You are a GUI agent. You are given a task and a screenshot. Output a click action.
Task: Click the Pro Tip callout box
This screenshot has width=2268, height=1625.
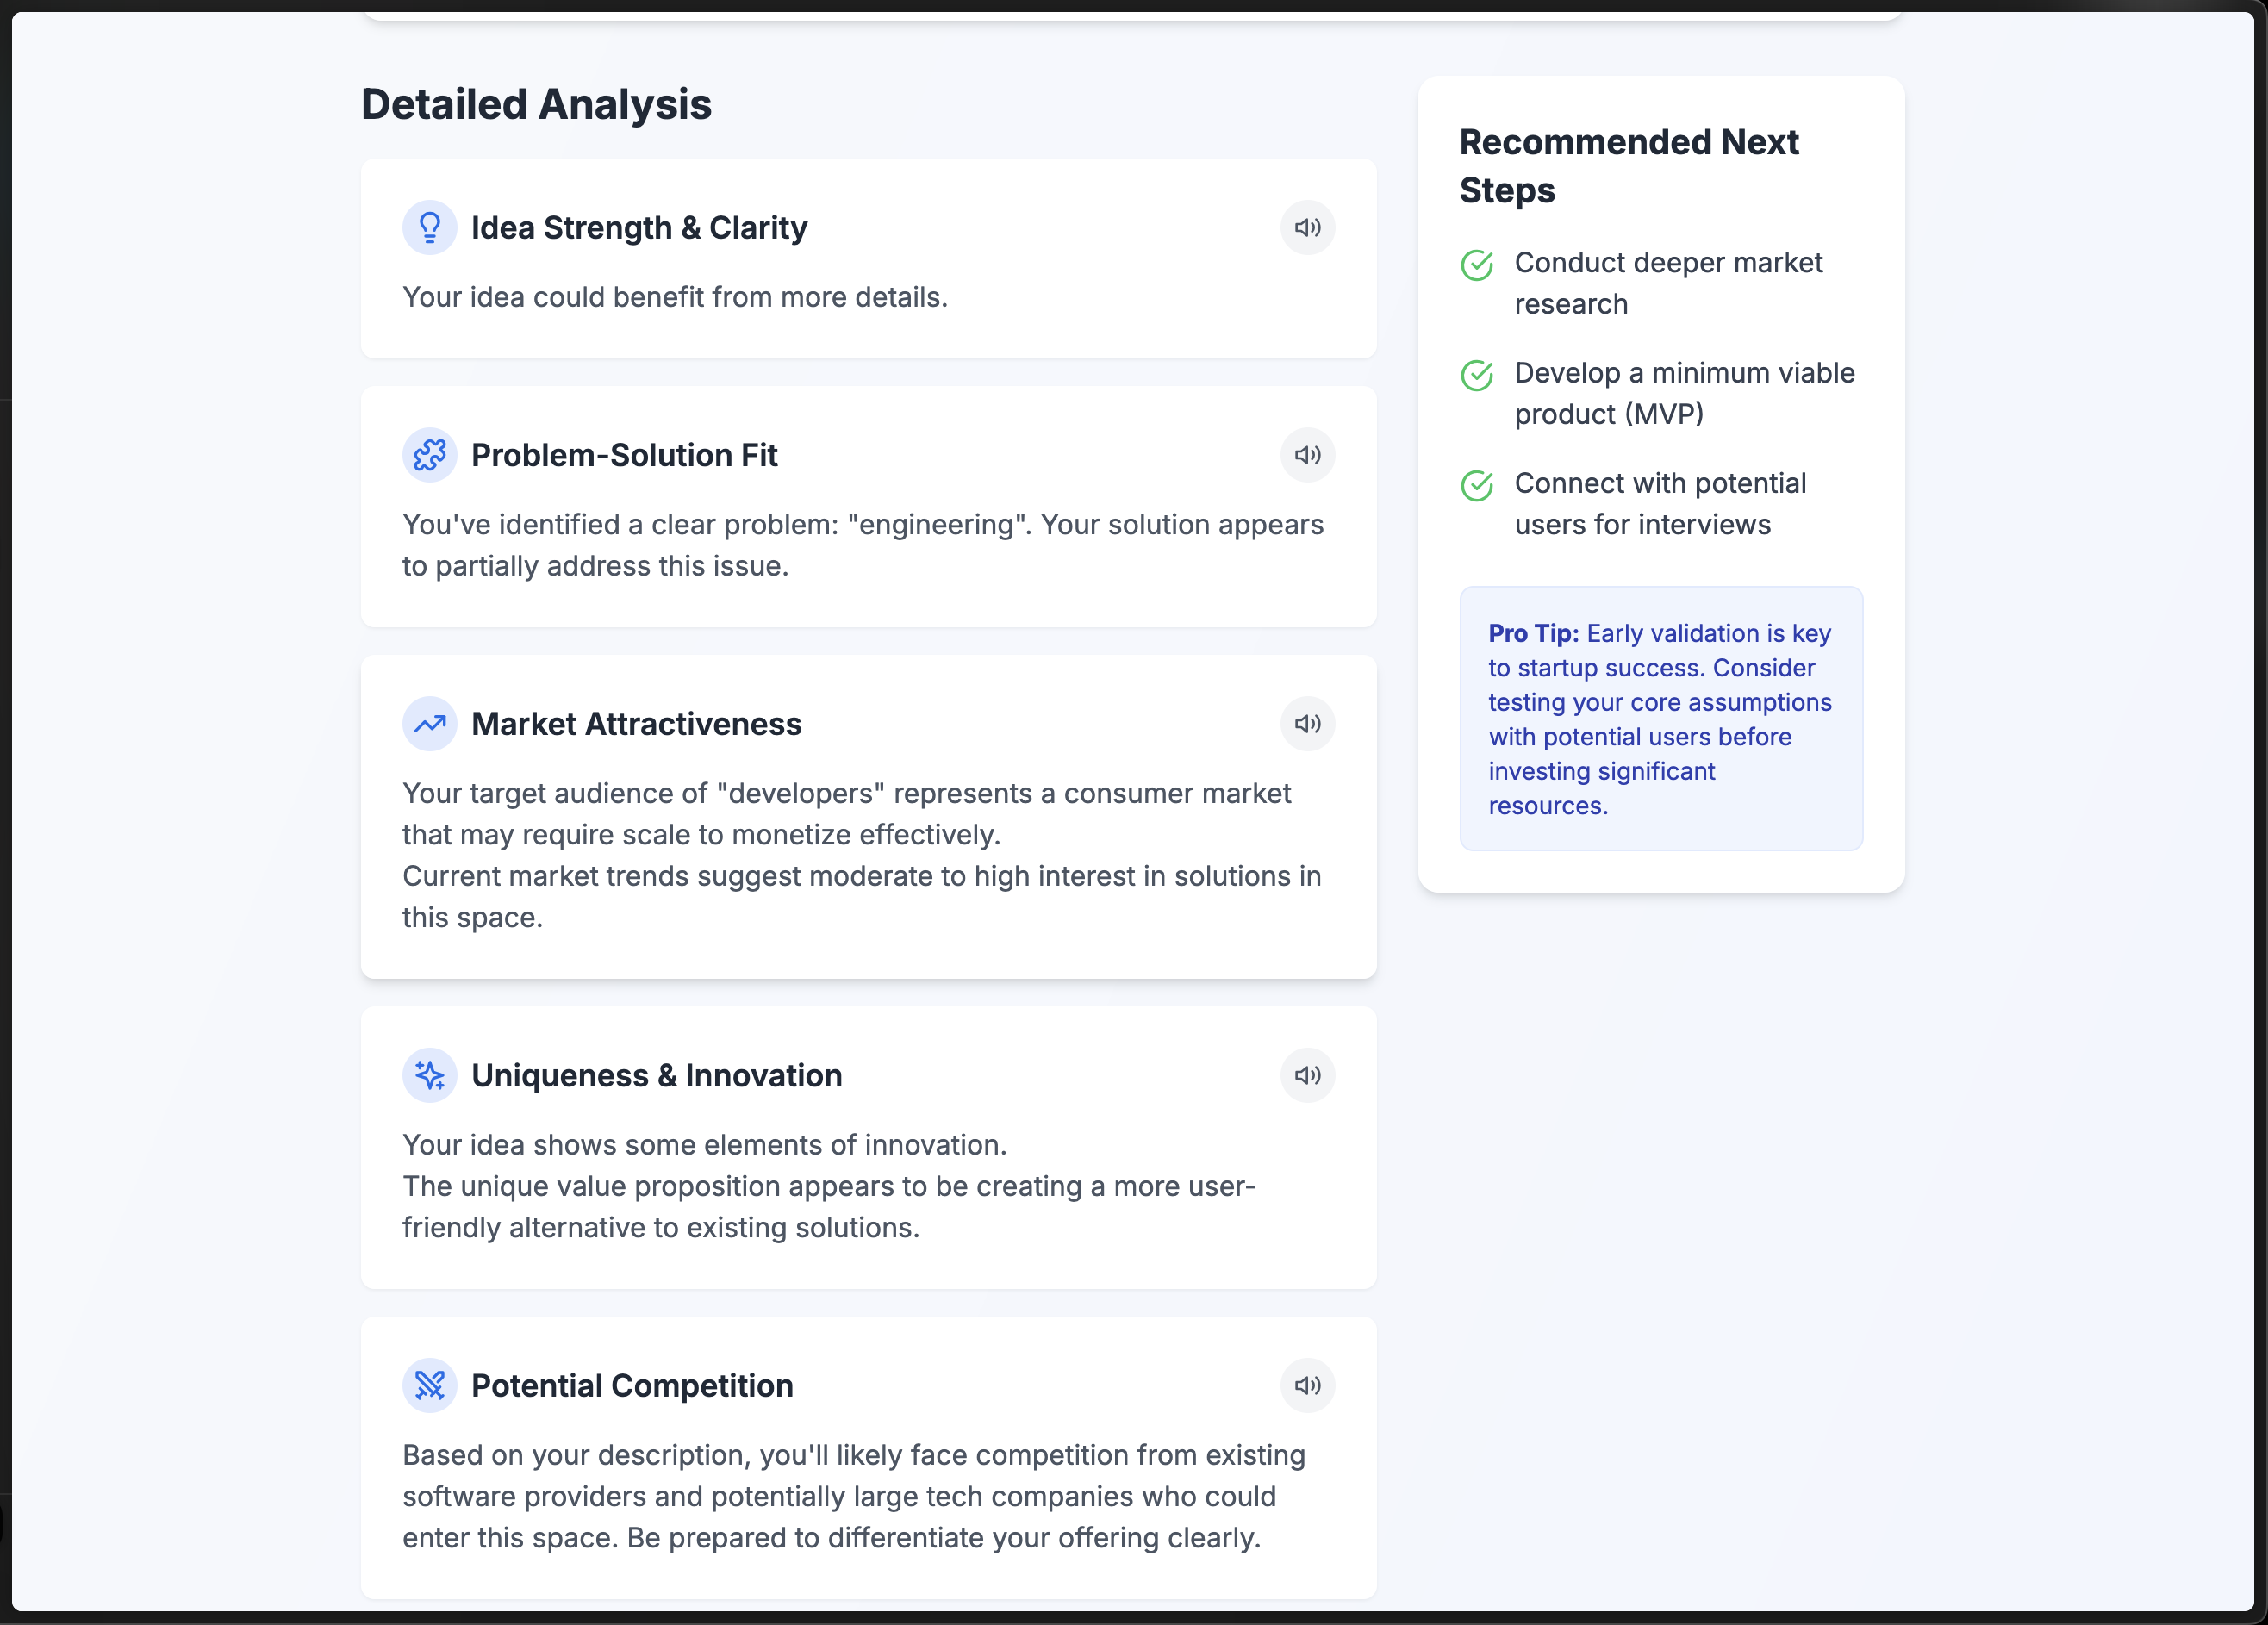pyautogui.click(x=1661, y=718)
